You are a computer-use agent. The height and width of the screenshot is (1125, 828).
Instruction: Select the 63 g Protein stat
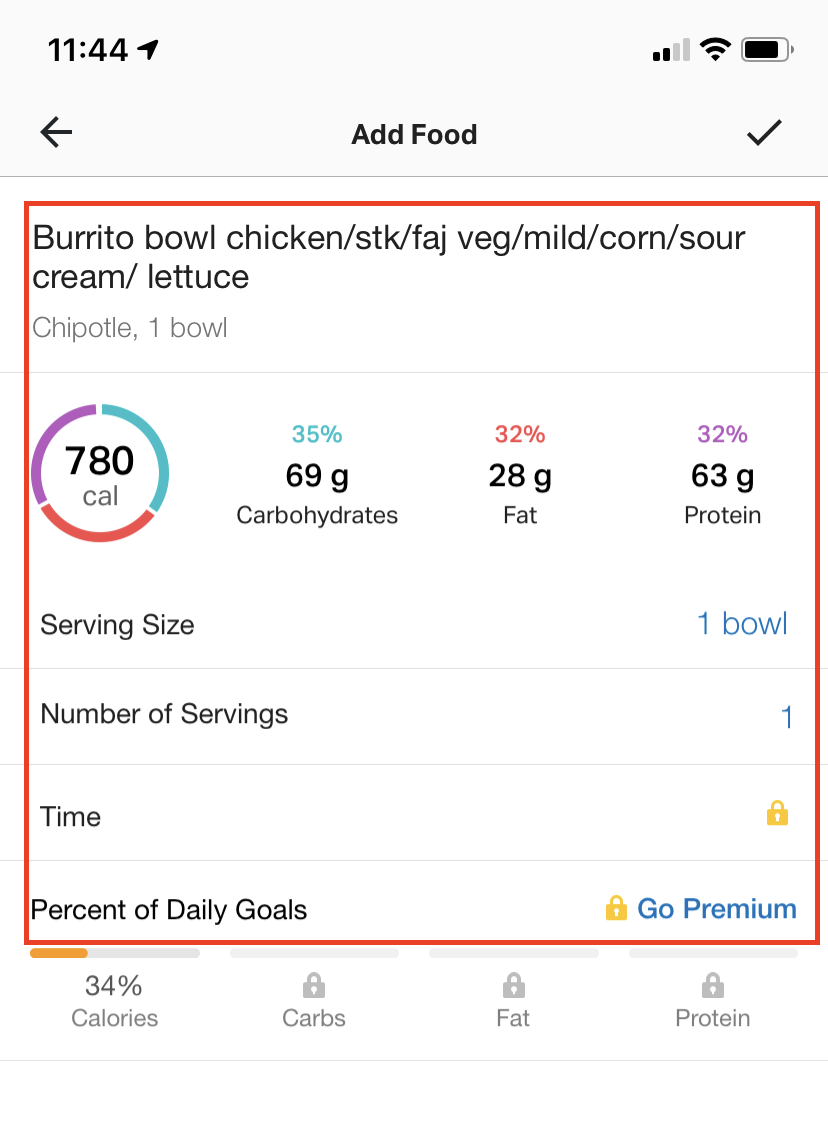tap(723, 474)
